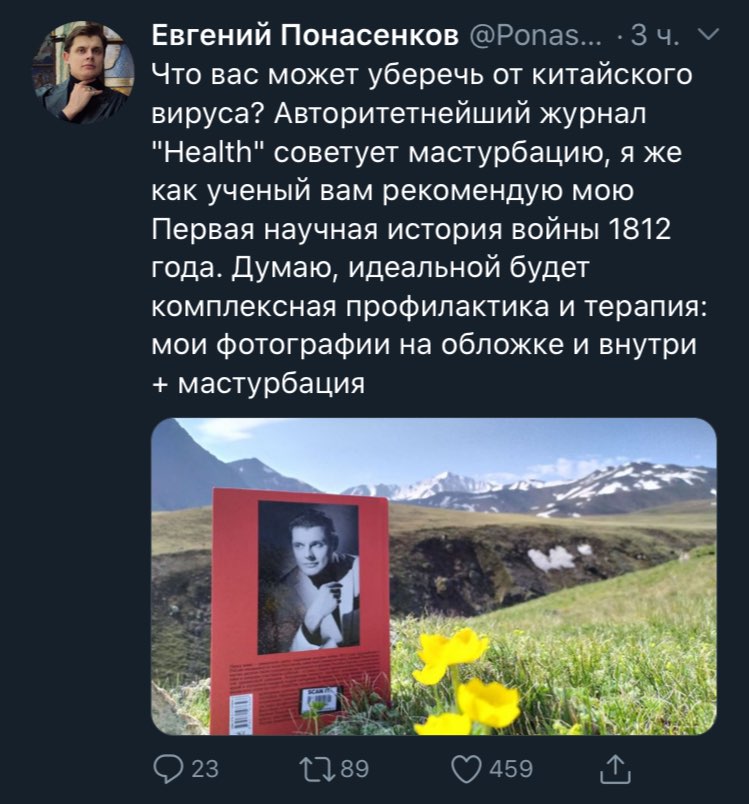This screenshot has height=804, width=749.
Task: Retweet using the arrows icon
Action: [x=319, y=769]
